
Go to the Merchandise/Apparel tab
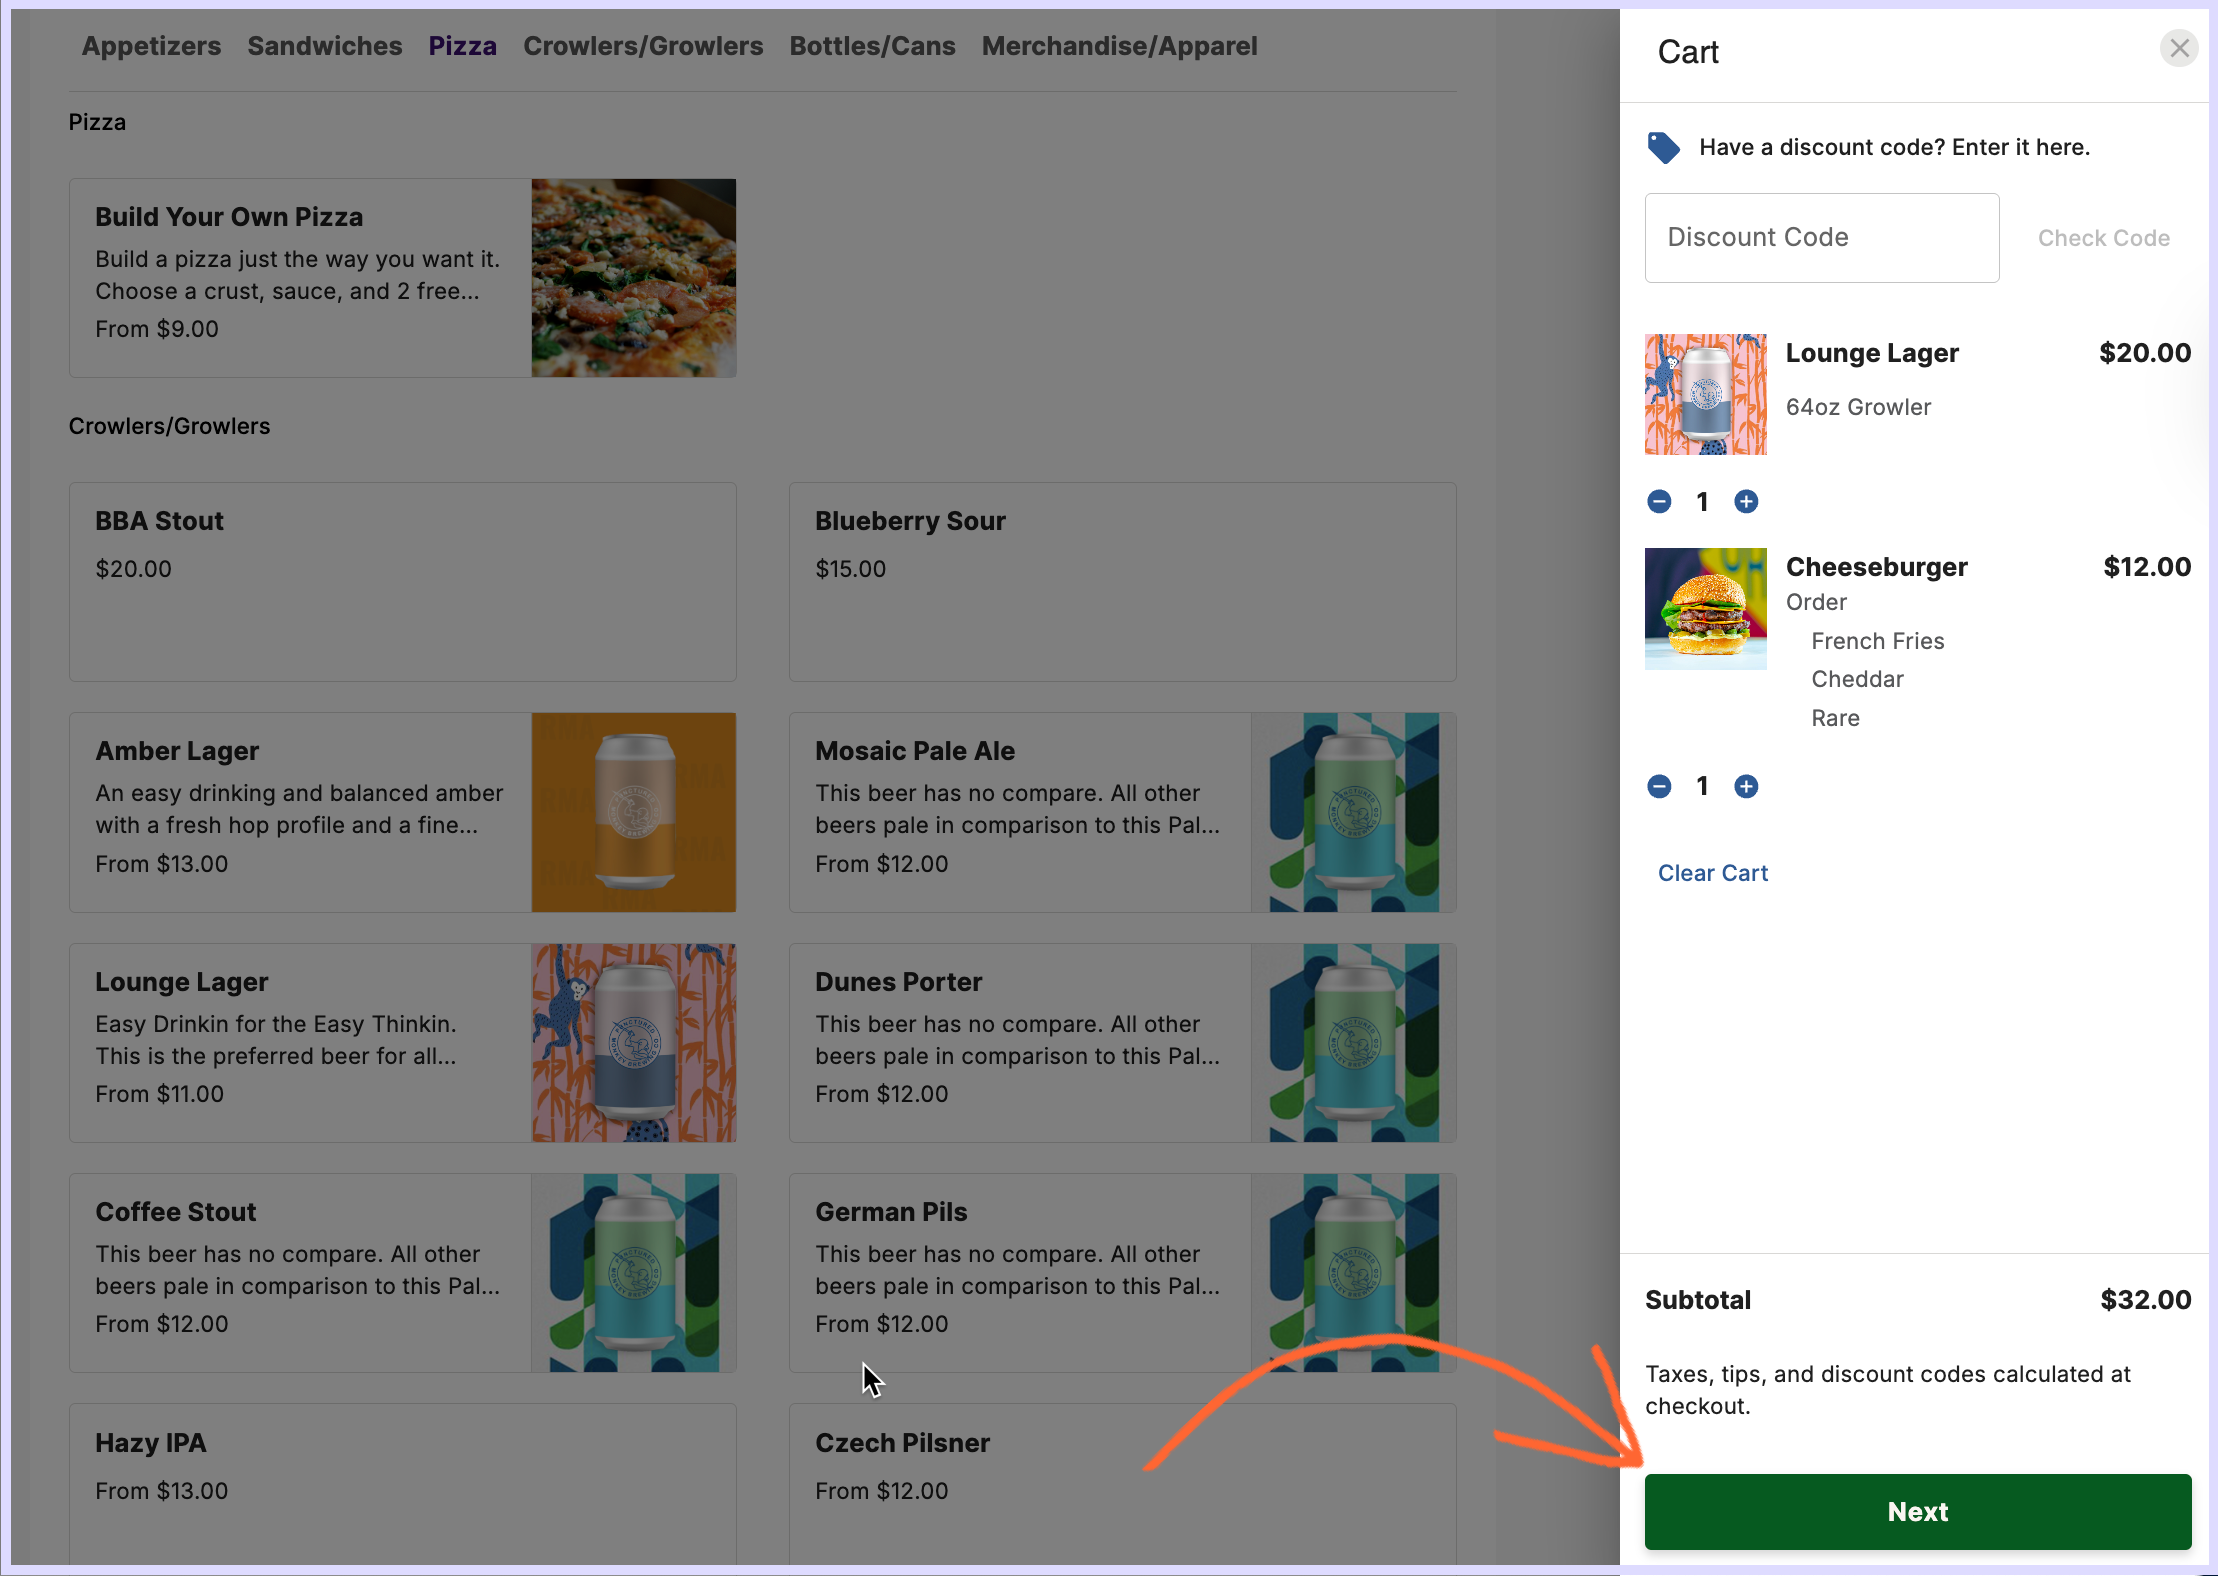click(1118, 46)
